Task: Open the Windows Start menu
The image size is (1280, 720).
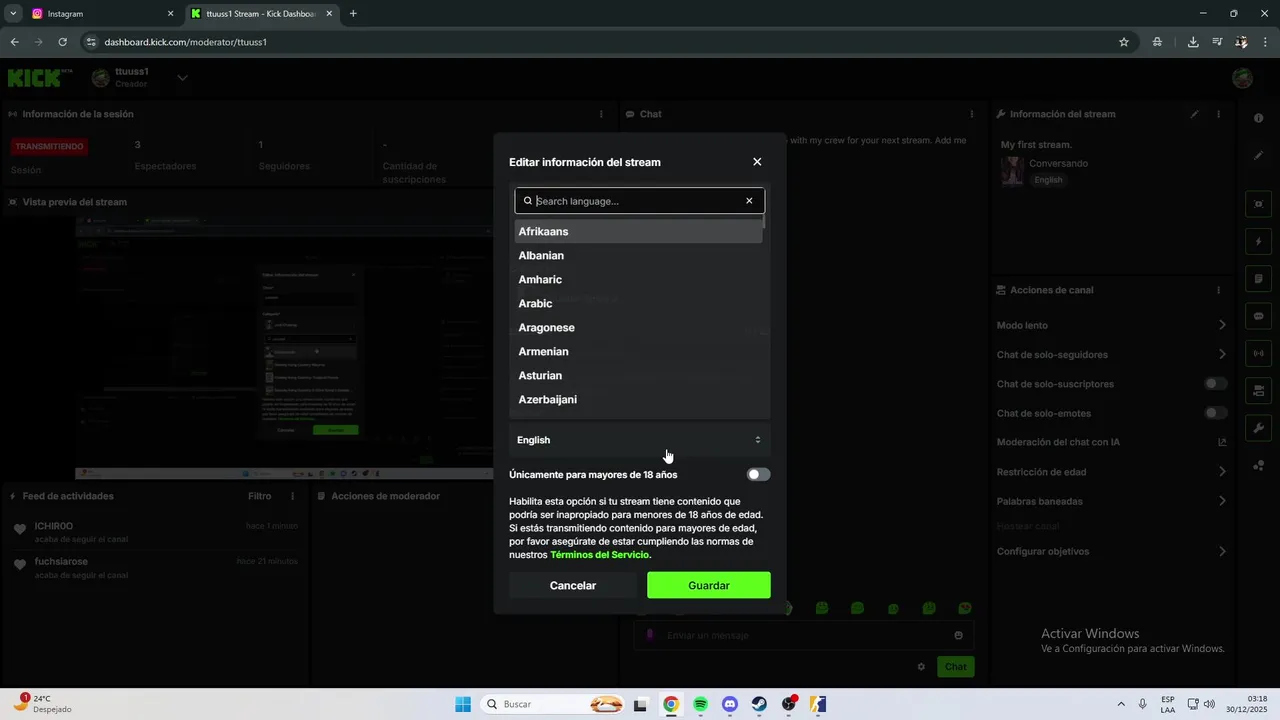Action: tap(463, 704)
